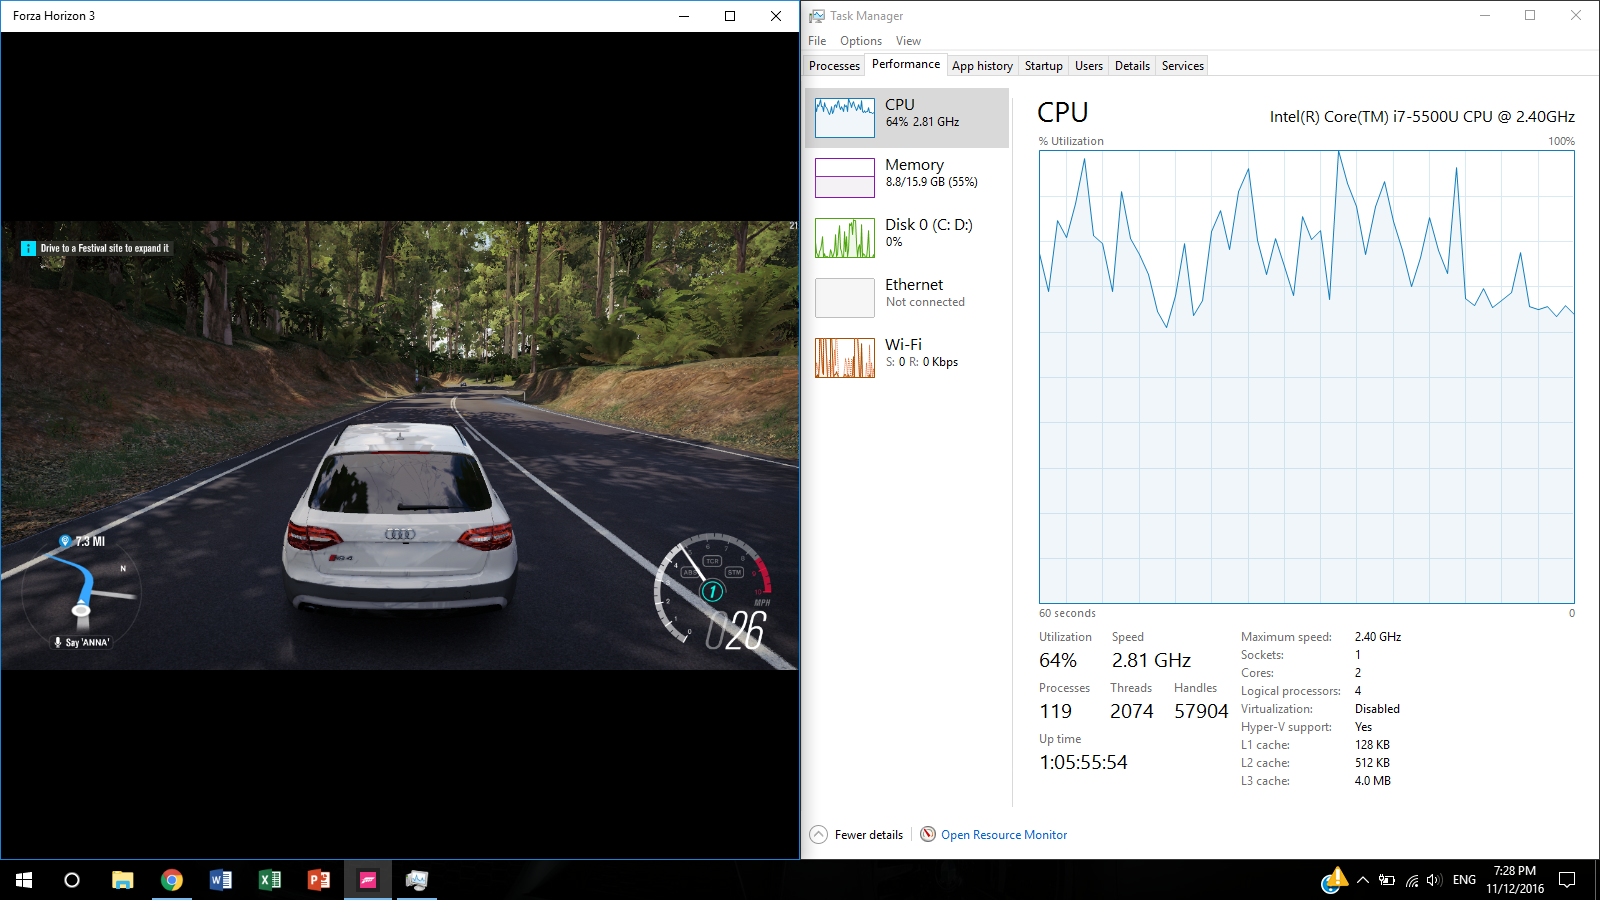This screenshot has width=1600, height=900.
Task: Click the Drive to a Festival site hint
Action: click(105, 248)
